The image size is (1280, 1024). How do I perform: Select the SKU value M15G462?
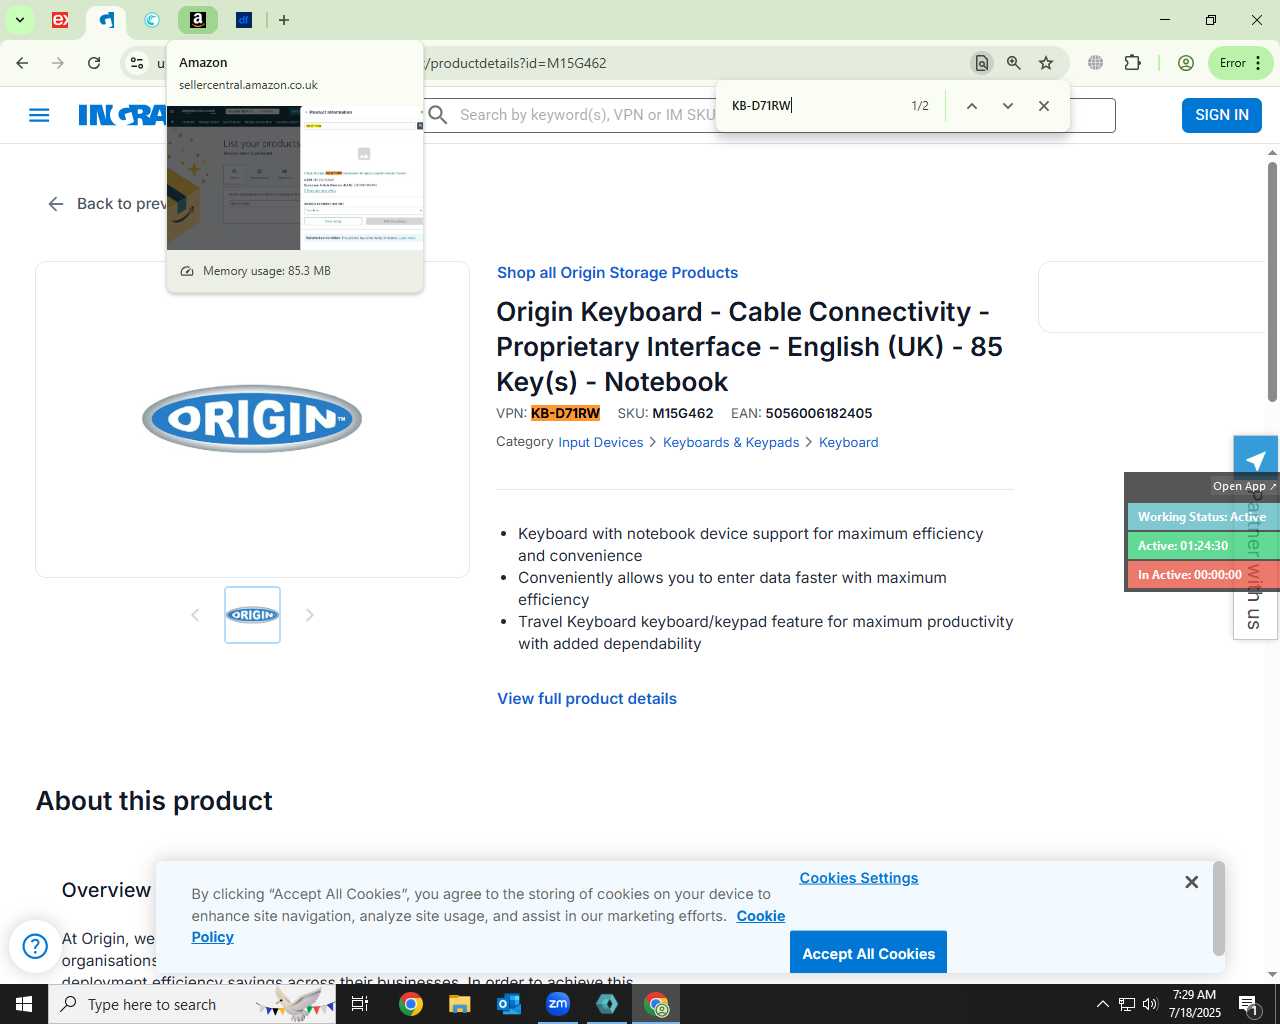(683, 413)
